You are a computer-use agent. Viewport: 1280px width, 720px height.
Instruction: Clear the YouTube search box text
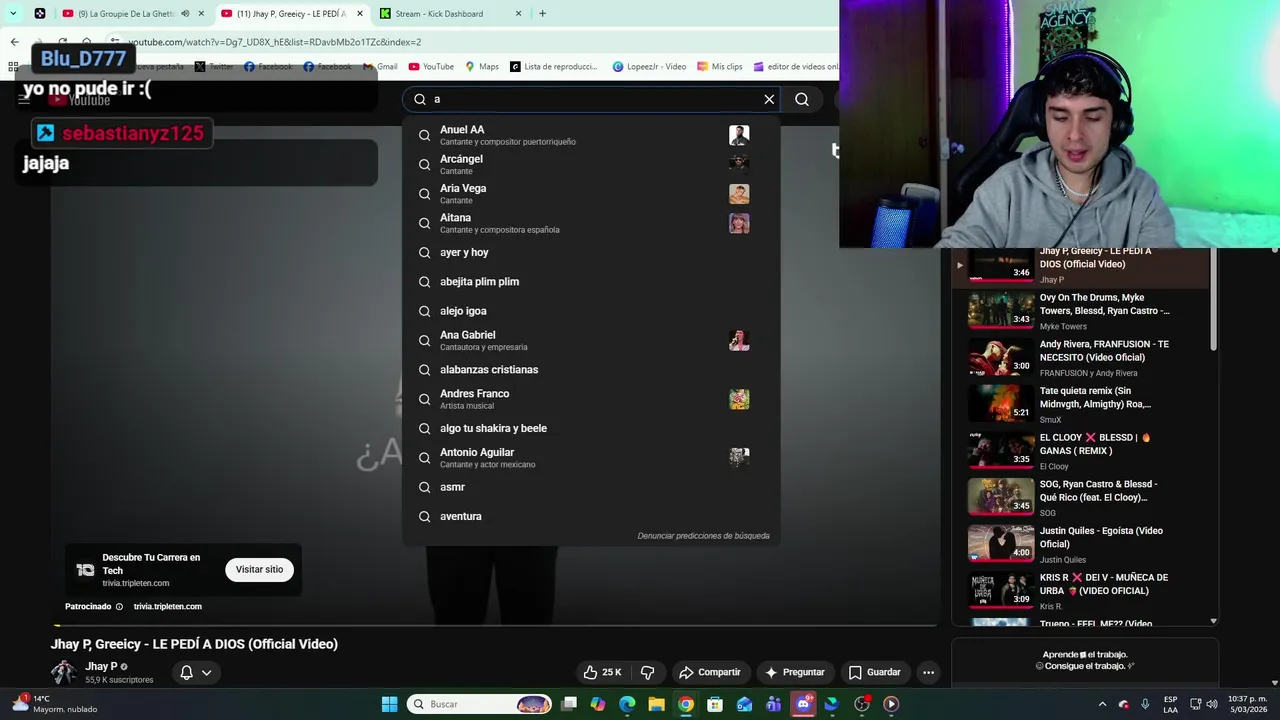coord(769,99)
